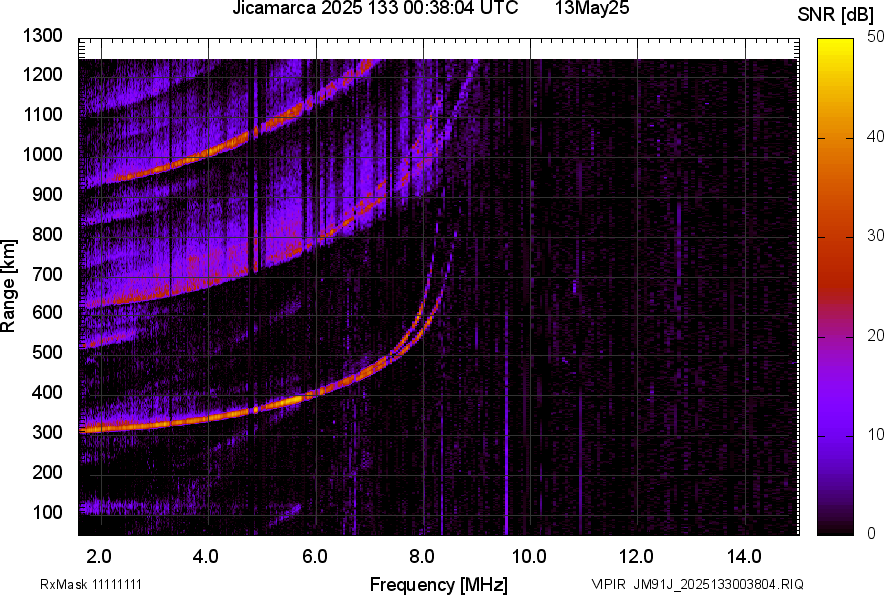The width and height of the screenshot is (884, 595).
Task: Click colorbar tick label '50'
Action: click(x=876, y=37)
